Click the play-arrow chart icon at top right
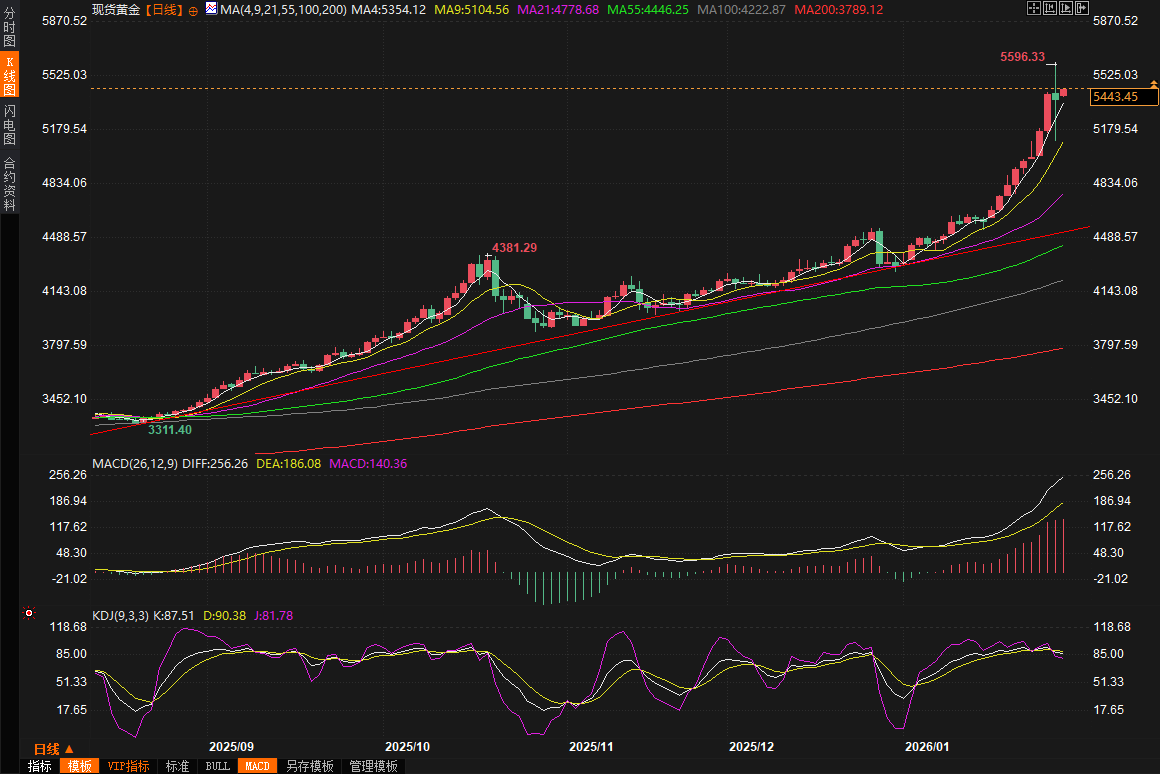1160x774 pixels. point(1065,8)
